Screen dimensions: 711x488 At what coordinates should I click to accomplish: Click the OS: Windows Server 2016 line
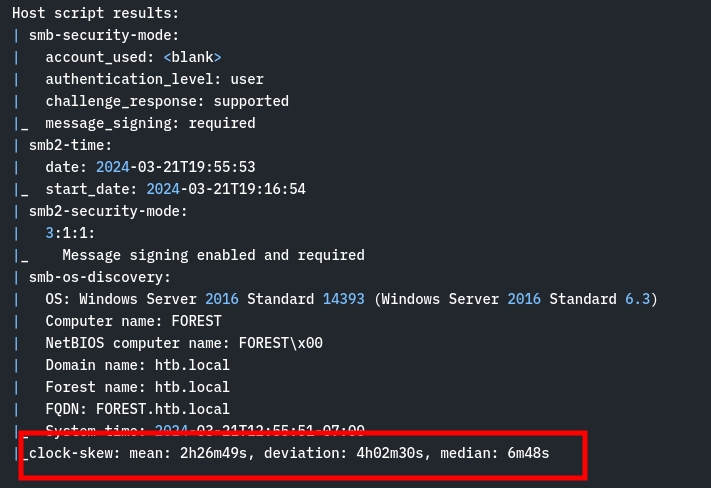350,300
